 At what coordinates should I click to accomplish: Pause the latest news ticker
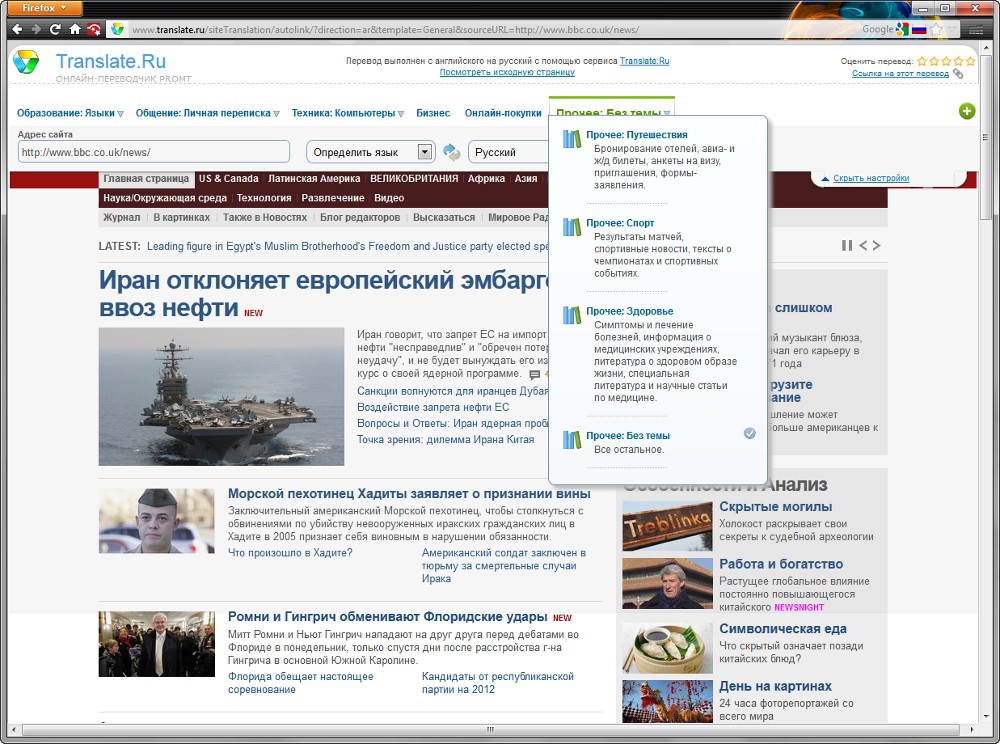pos(847,246)
